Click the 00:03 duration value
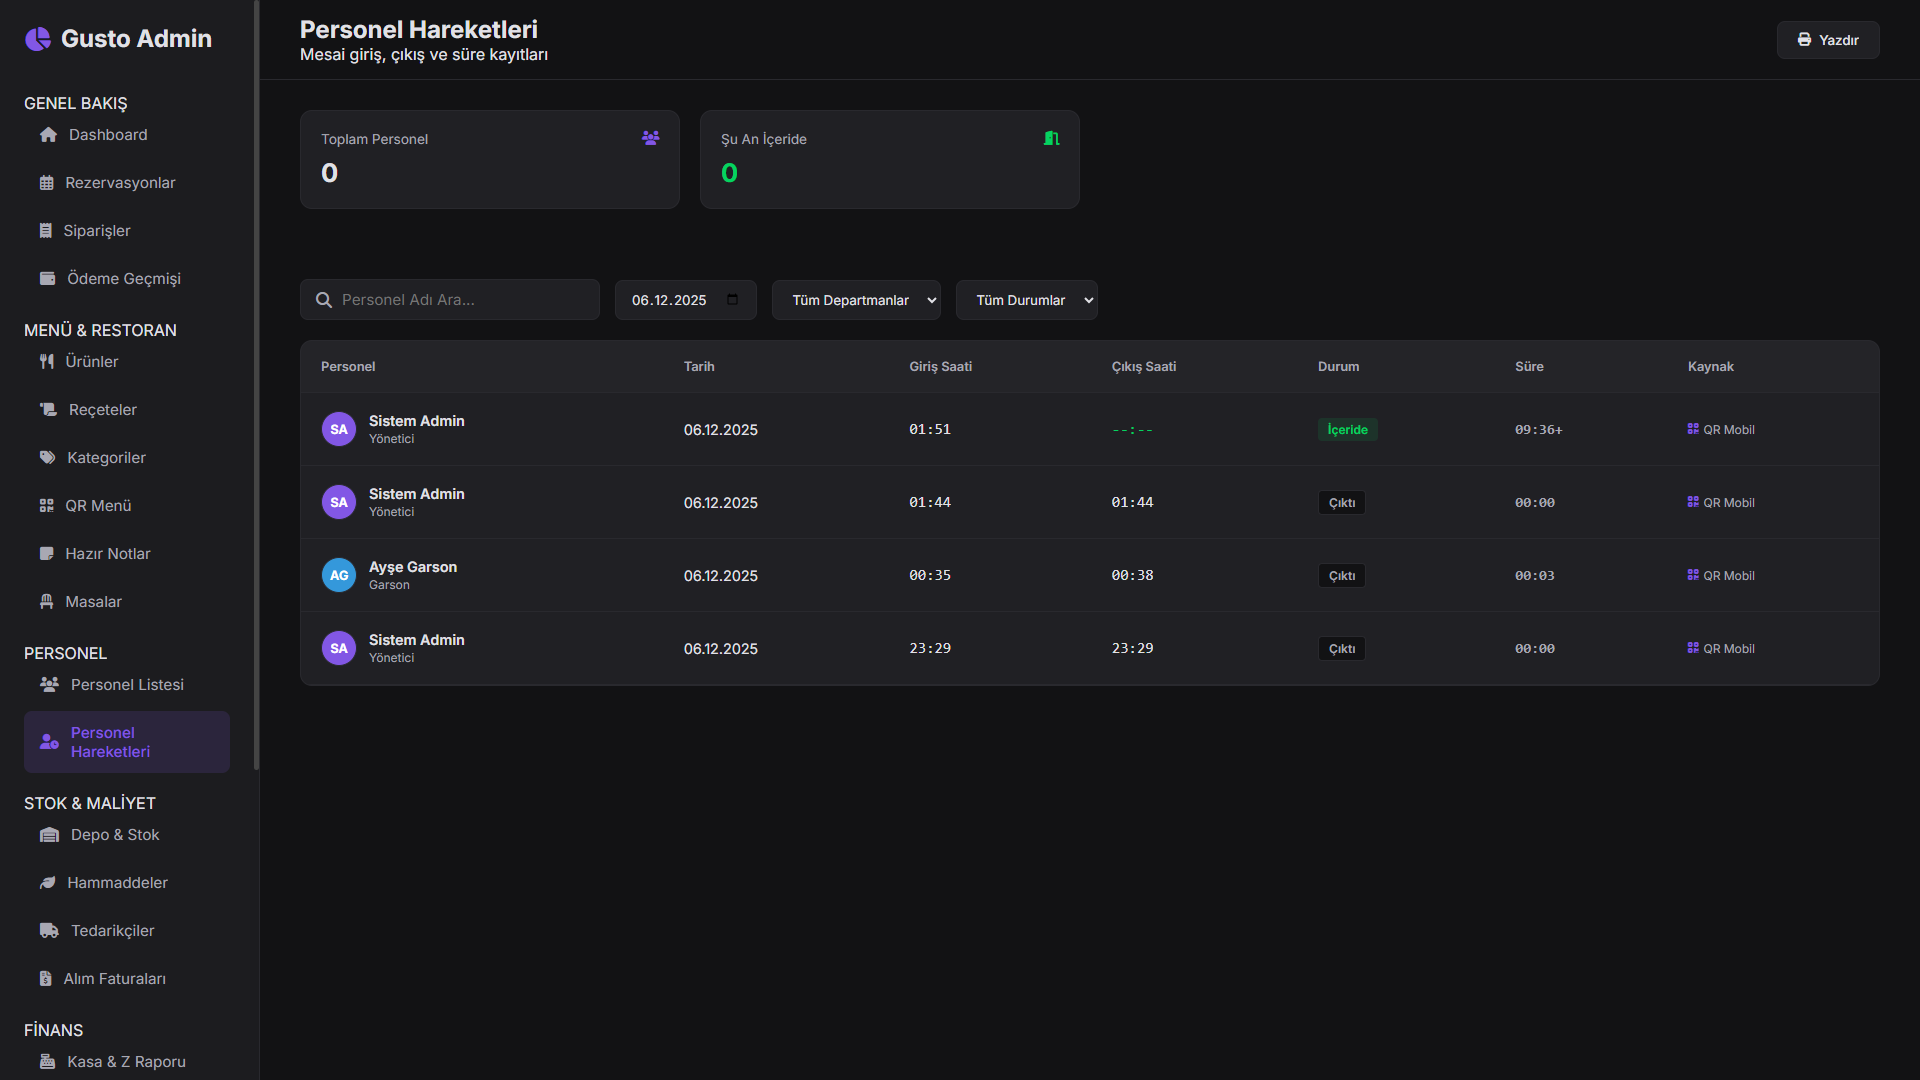Image resolution: width=1920 pixels, height=1080 pixels. point(1535,576)
